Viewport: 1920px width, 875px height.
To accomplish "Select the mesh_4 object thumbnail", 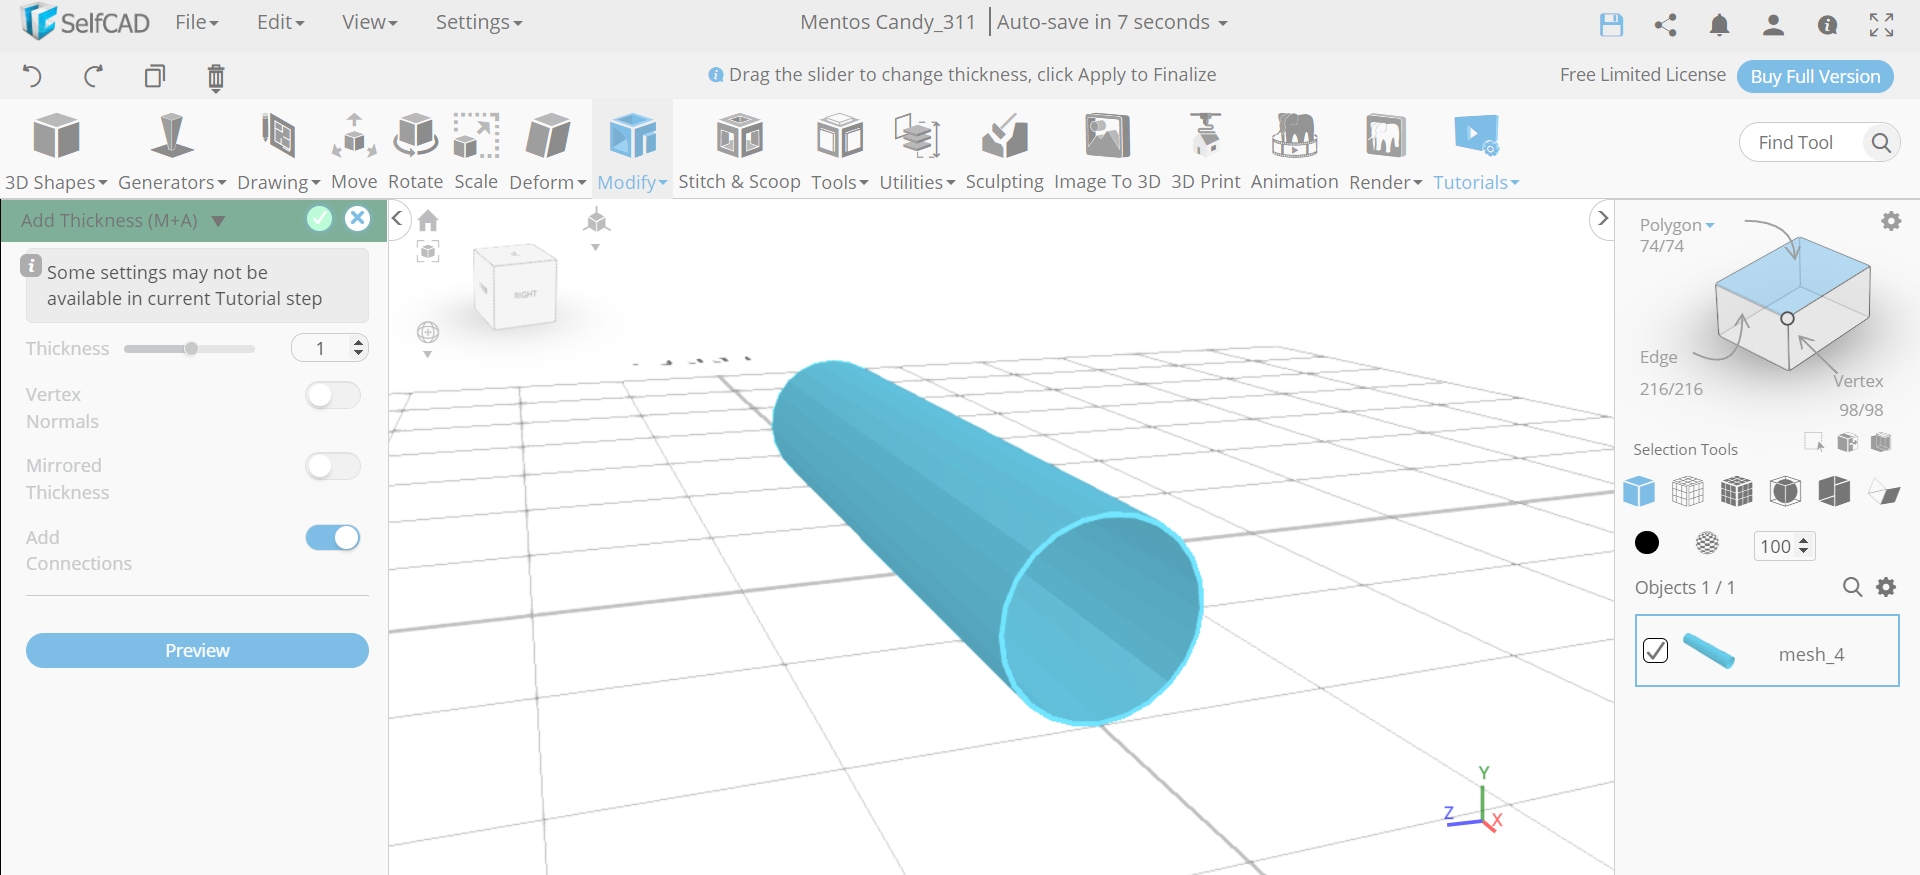I will pos(1708,651).
